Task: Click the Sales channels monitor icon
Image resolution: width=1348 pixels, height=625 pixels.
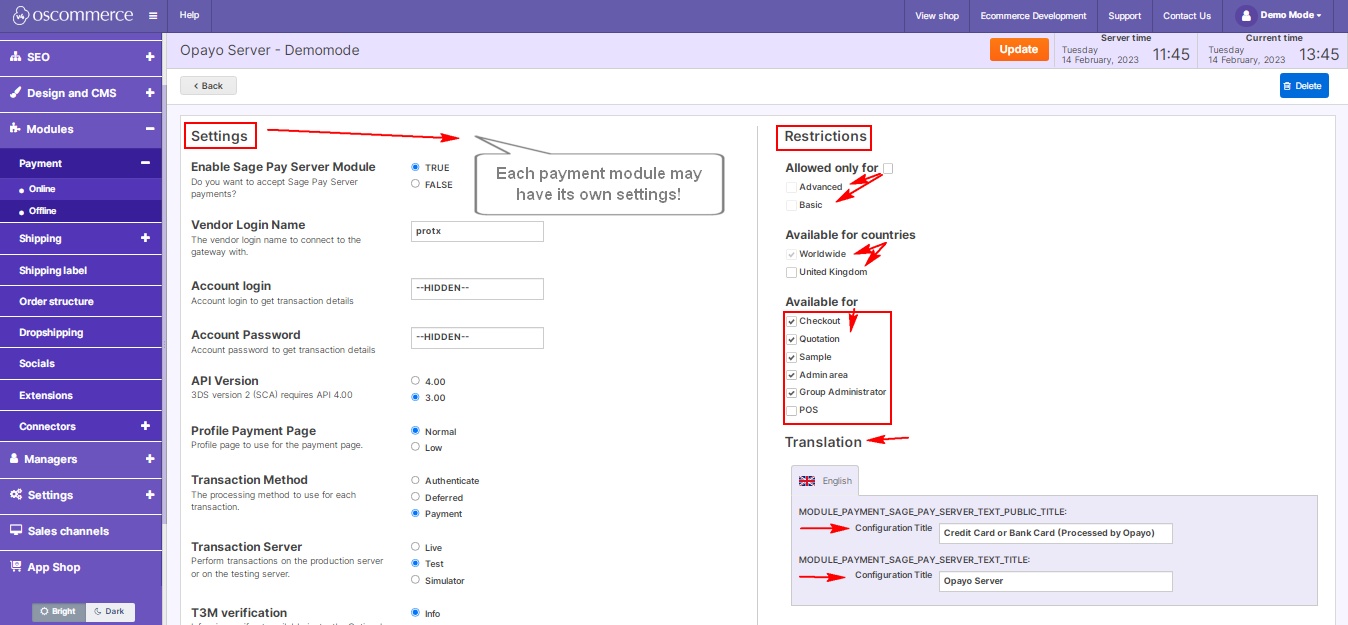Action: click(16, 531)
